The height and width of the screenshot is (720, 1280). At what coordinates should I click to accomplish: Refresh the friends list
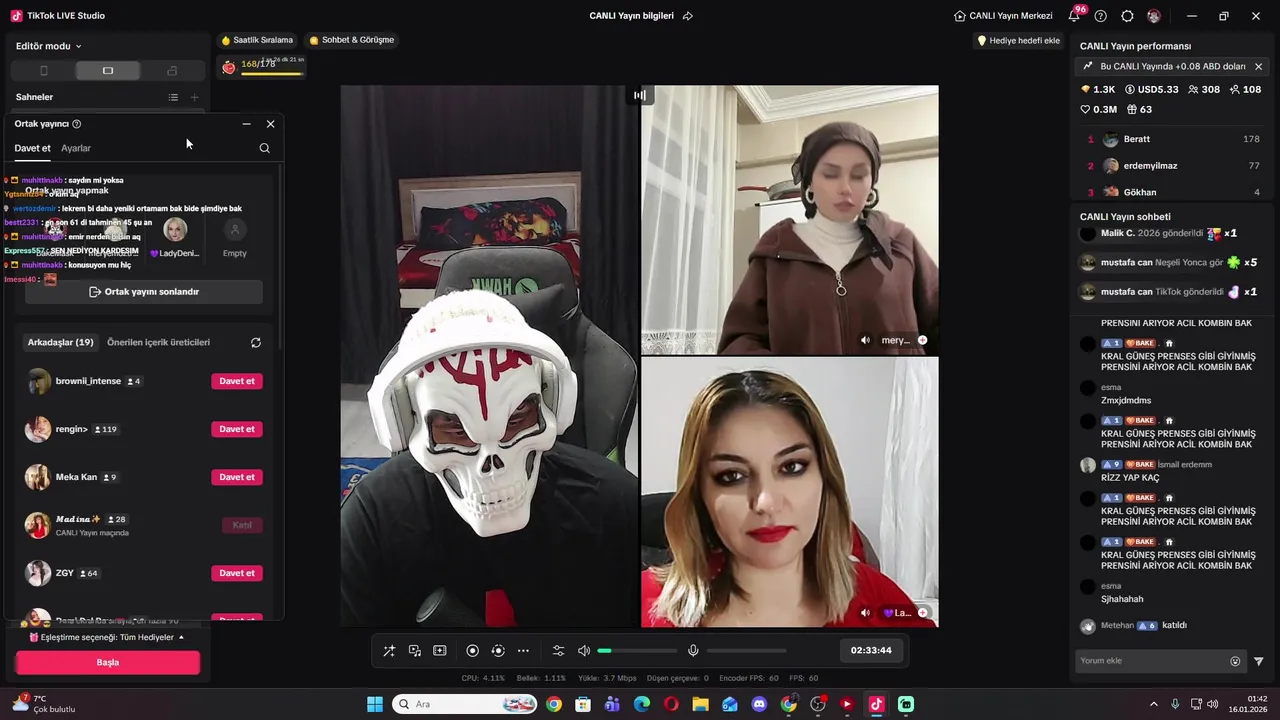coord(256,342)
